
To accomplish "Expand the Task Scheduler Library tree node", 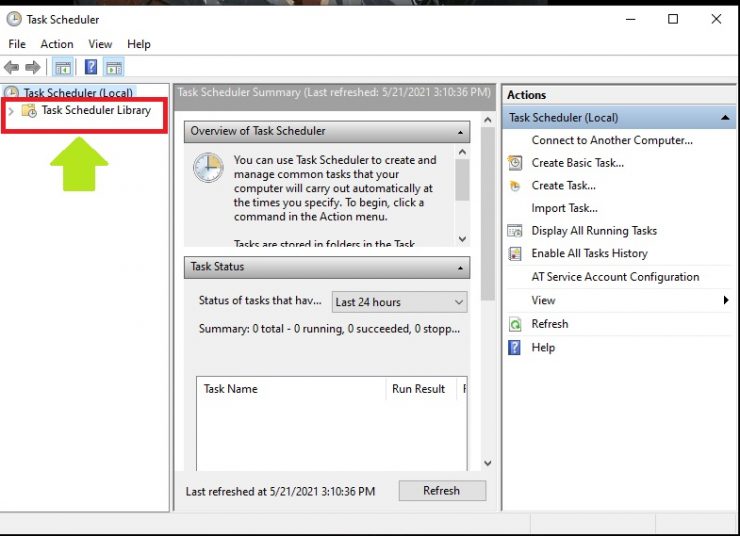I will pyautogui.click(x=11, y=111).
